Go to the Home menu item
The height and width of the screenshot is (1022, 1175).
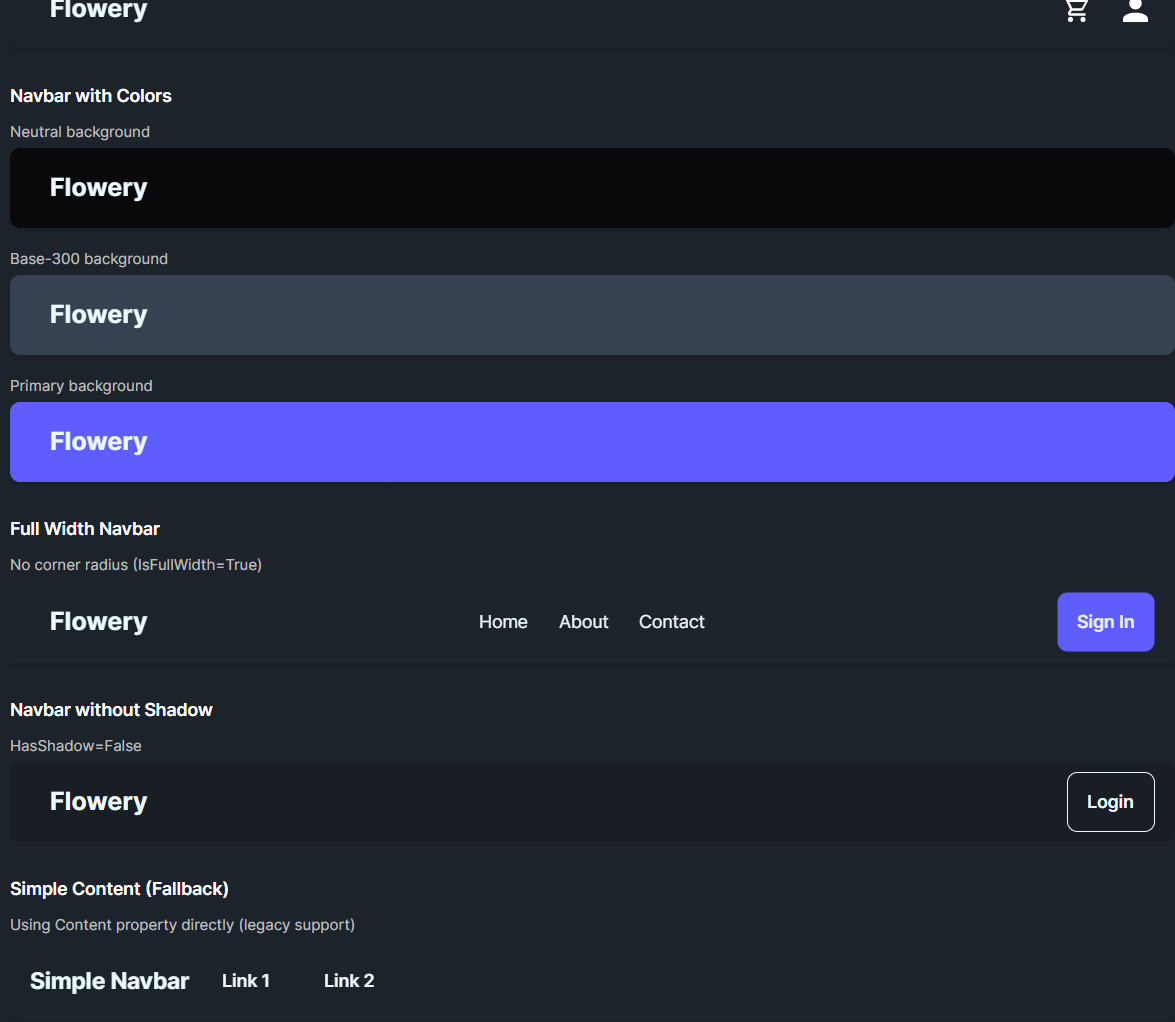503,622
